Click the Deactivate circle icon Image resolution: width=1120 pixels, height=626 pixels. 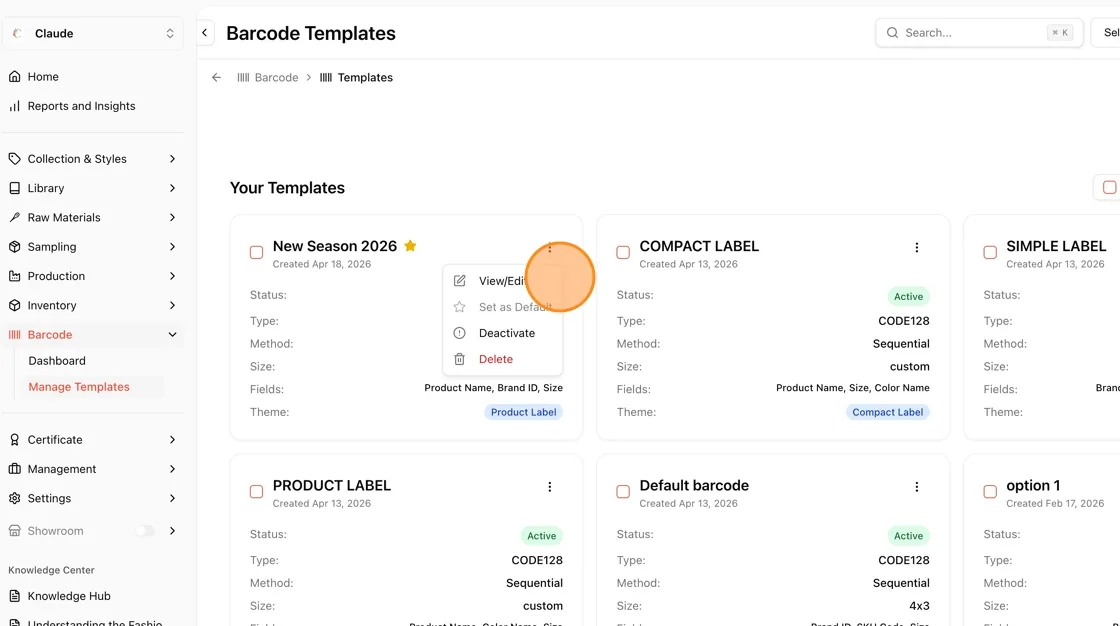click(x=459, y=333)
